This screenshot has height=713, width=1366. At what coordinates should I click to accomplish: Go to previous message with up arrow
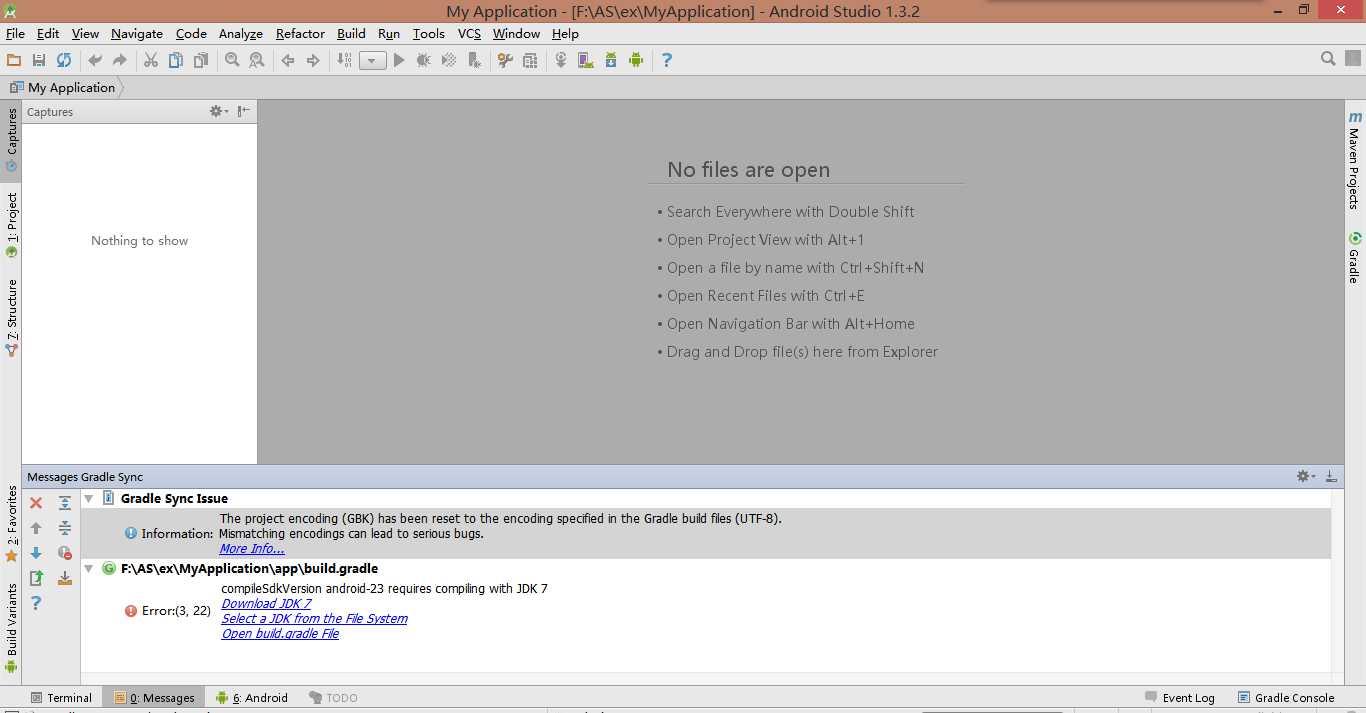[x=36, y=528]
